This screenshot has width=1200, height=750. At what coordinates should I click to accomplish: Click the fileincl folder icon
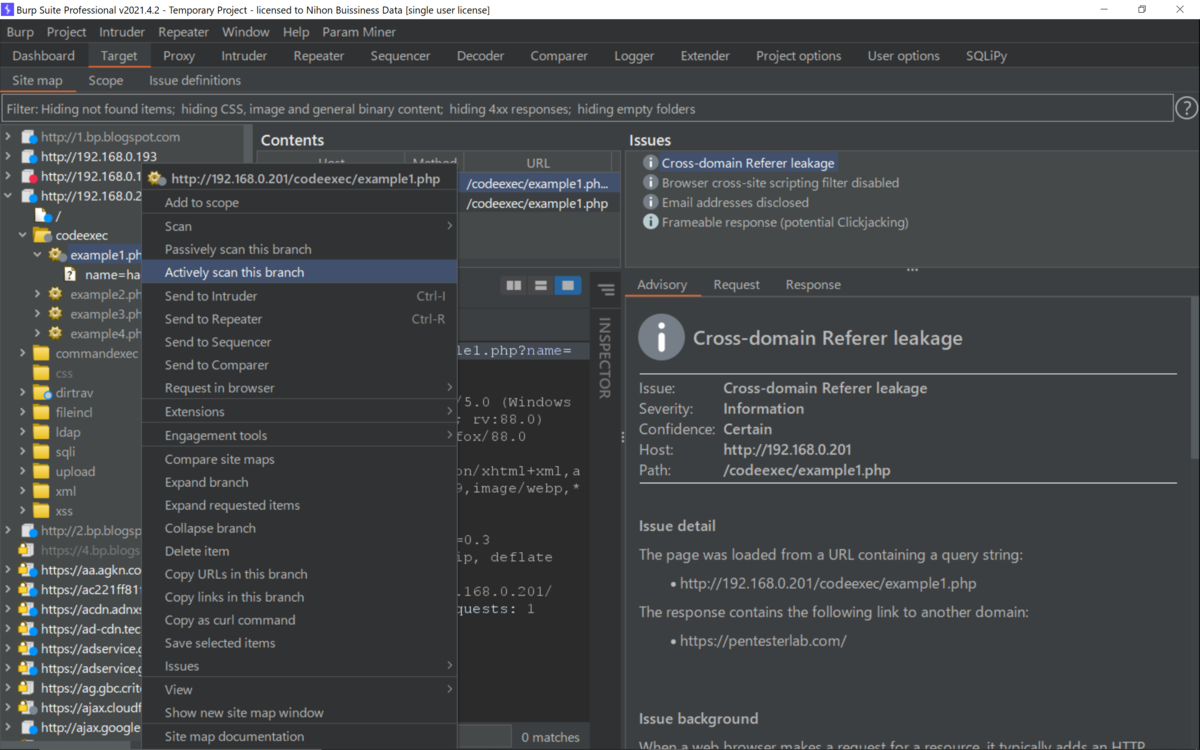(x=42, y=412)
